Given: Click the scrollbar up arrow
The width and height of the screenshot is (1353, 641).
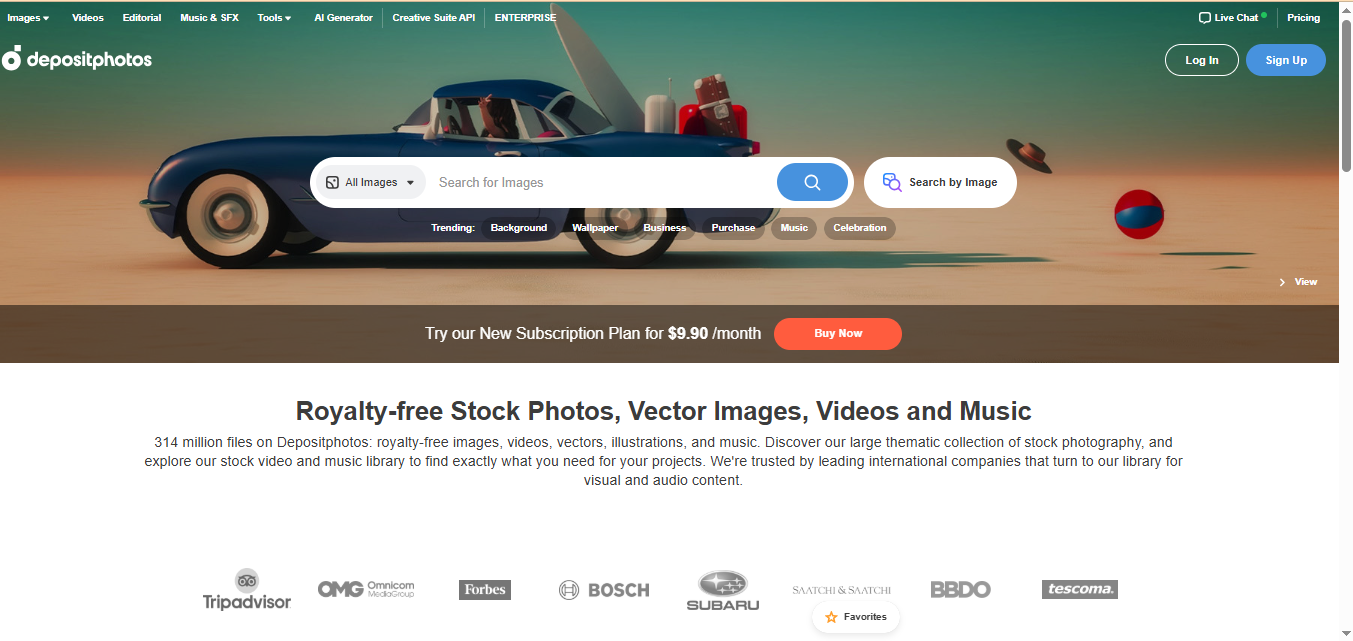Looking at the screenshot, I should 1346,9.
